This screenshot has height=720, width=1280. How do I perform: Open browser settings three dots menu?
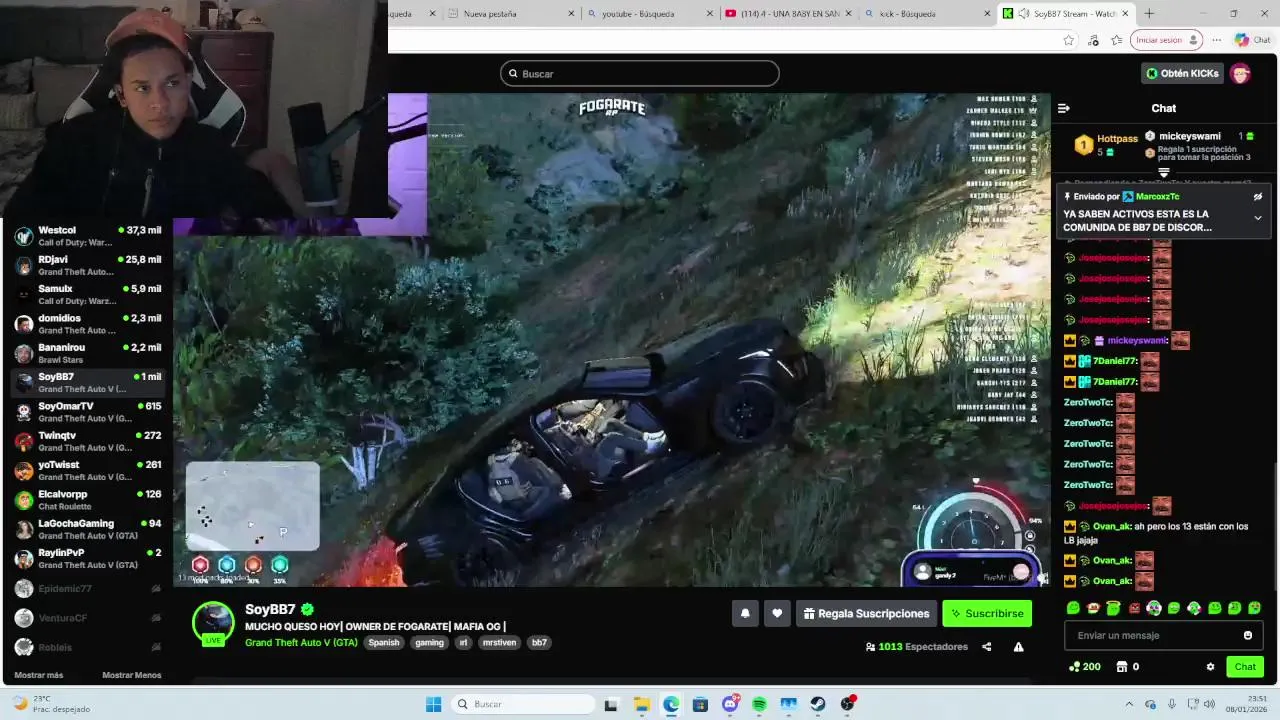point(1216,40)
